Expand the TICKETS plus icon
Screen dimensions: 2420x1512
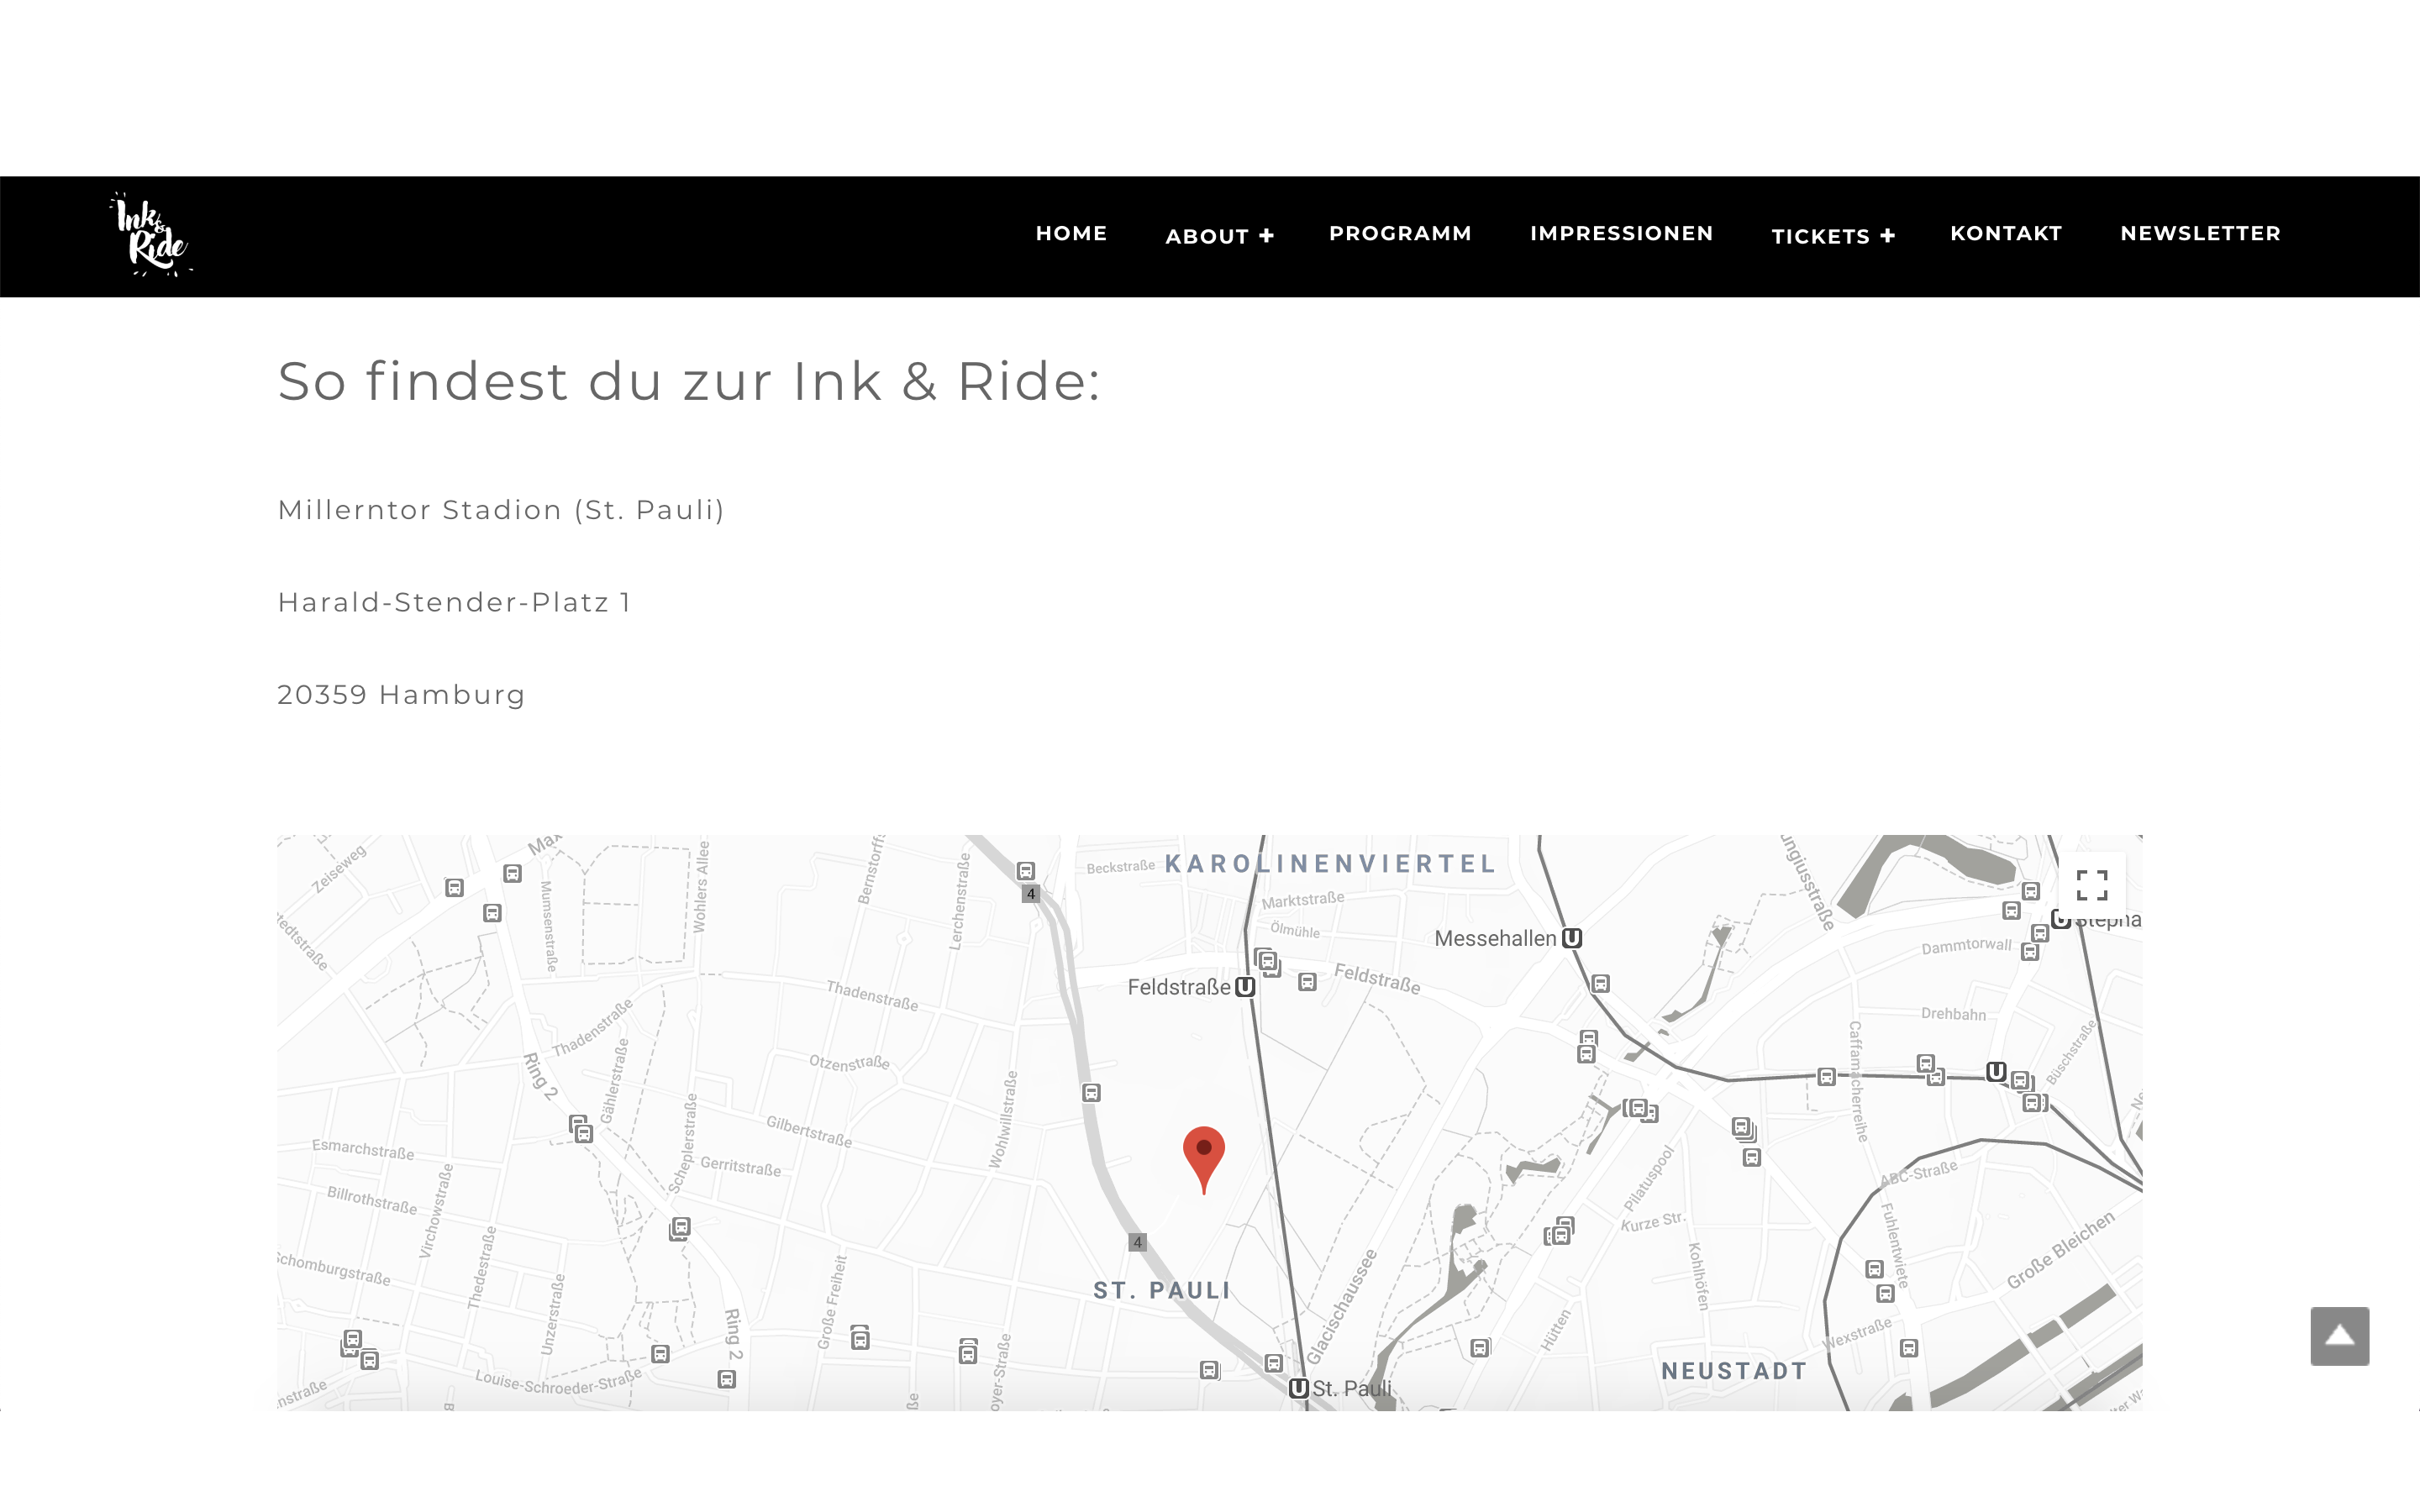(1888, 236)
